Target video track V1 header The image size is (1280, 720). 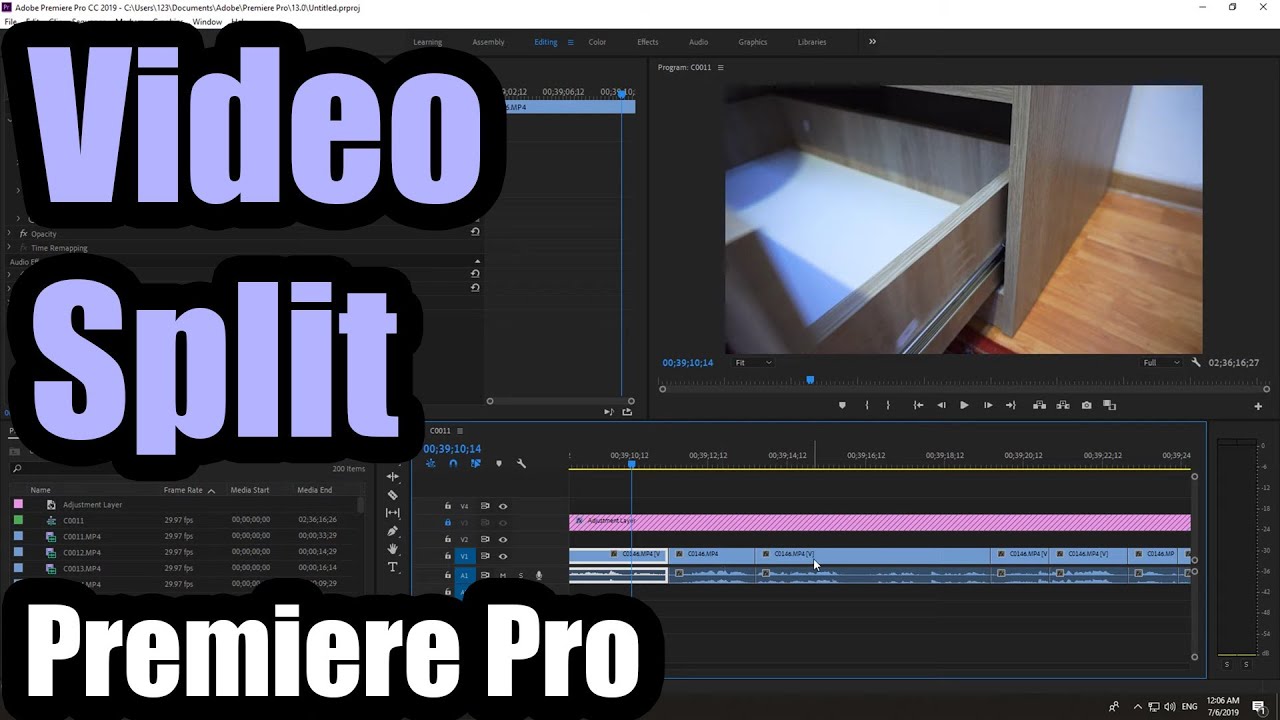tap(464, 556)
